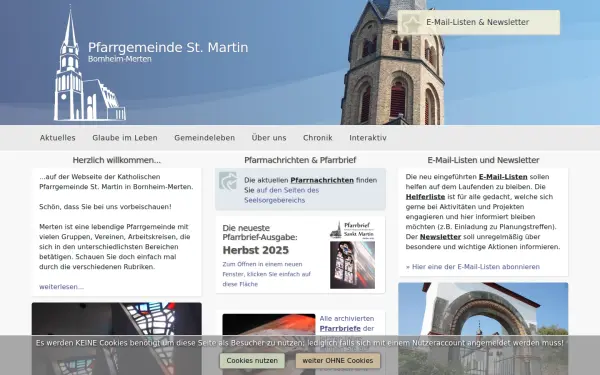Viewport: 600px width, 375px height.
Task: Open the Interaktiv menu
Action: 368,138
